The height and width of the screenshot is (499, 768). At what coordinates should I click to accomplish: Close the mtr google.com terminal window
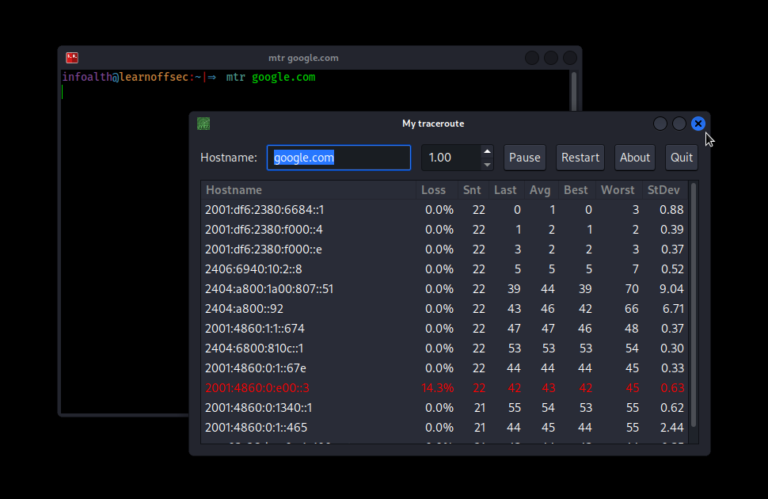pos(570,58)
